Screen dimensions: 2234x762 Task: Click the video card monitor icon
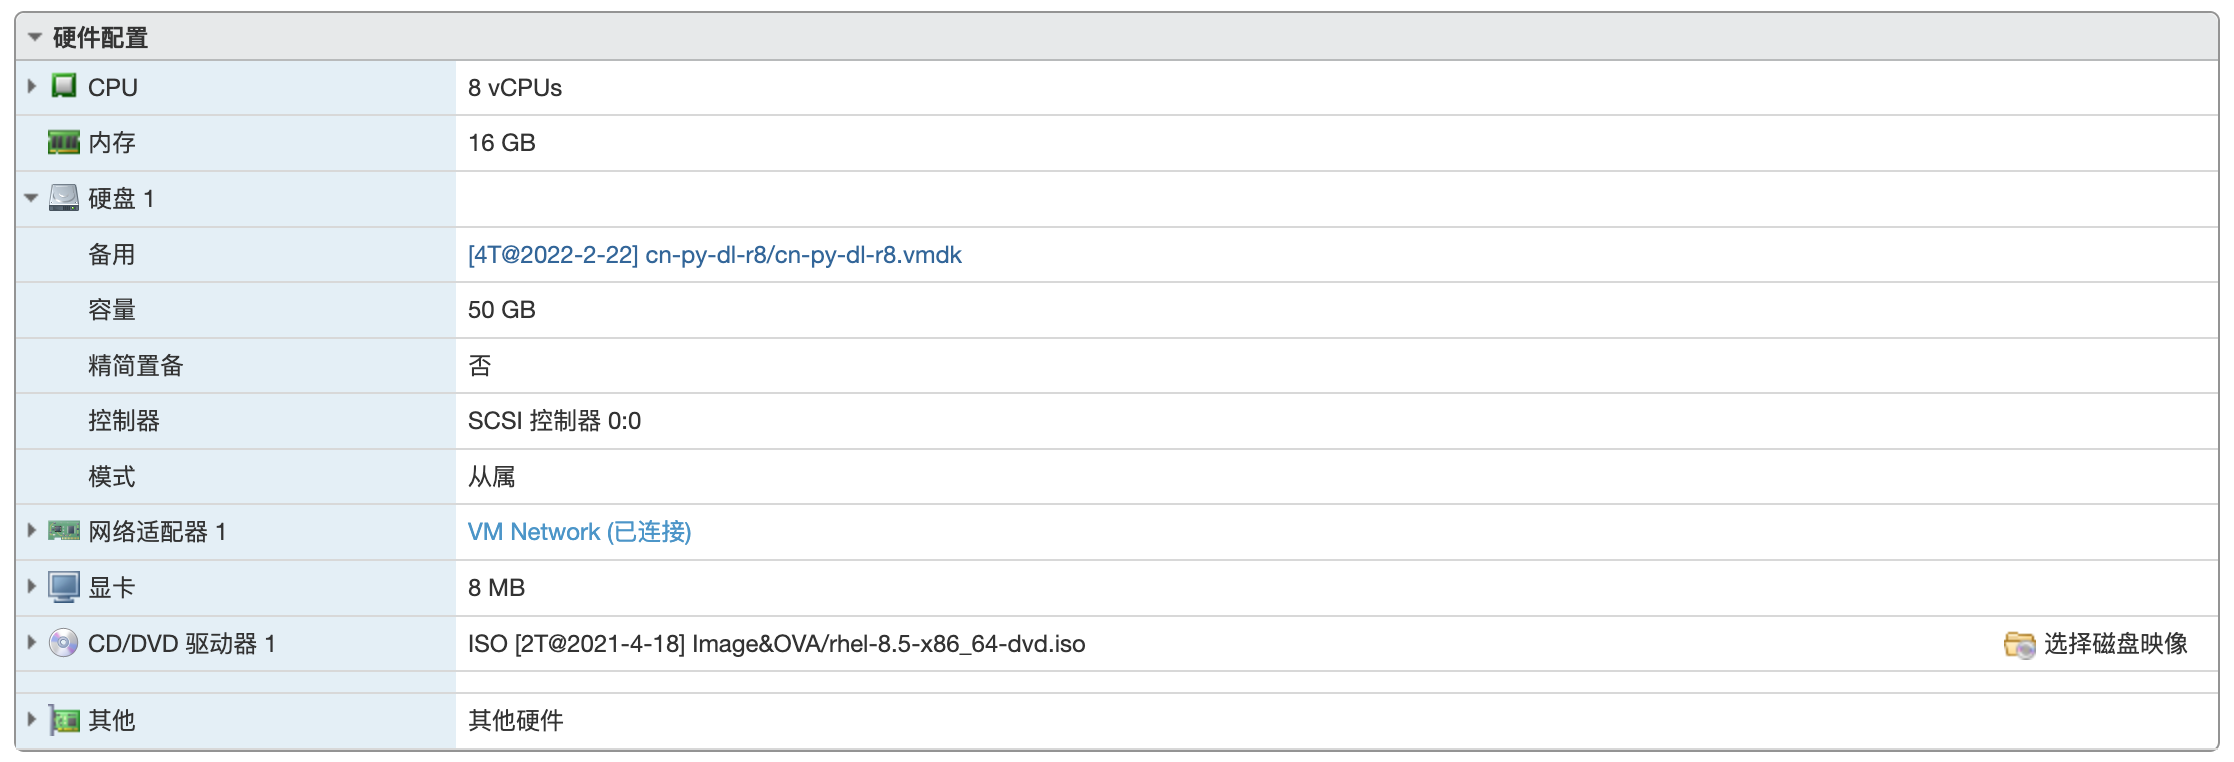(64, 587)
